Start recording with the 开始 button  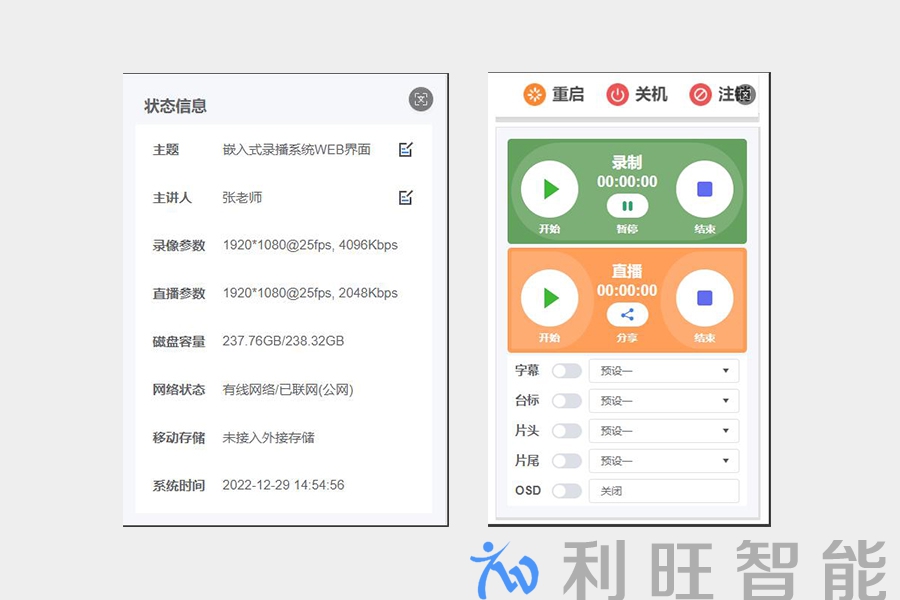click(x=547, y=188)
